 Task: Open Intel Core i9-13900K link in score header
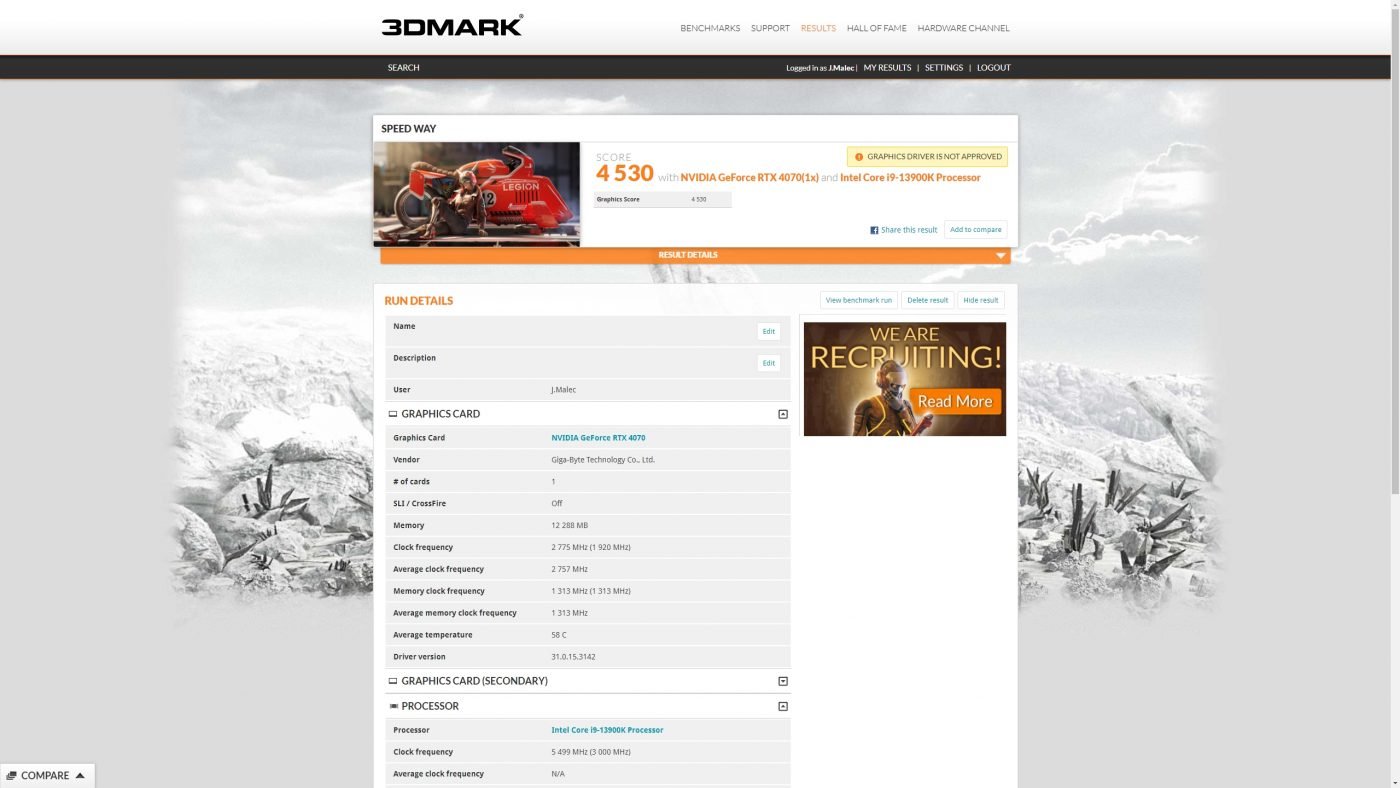910,178
